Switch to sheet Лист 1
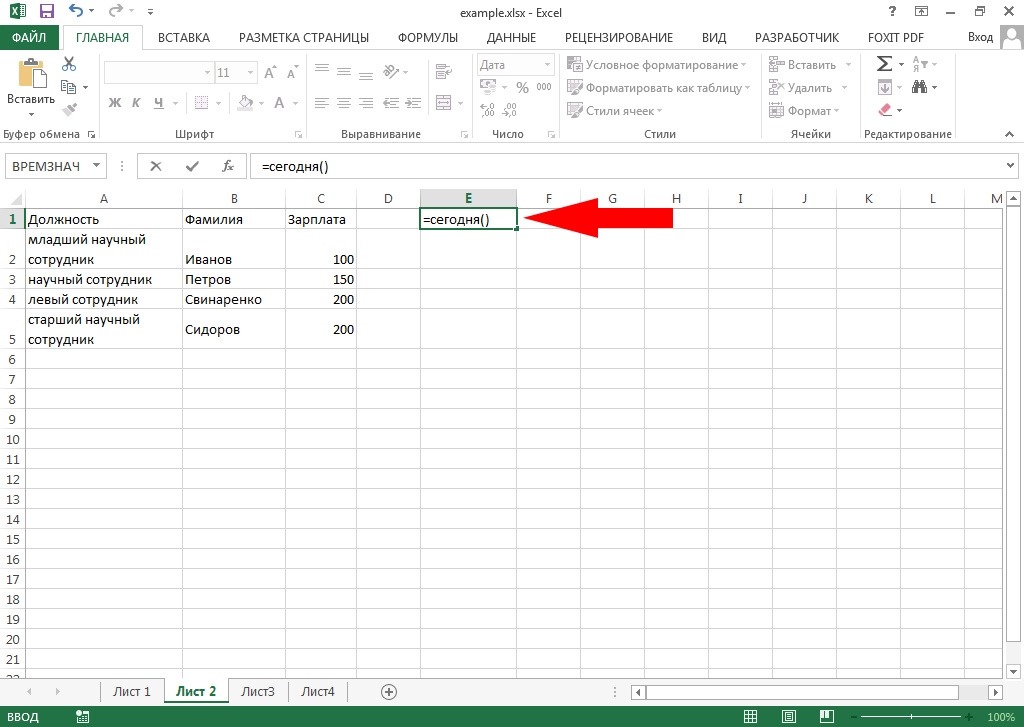The width and height of the screenshot is (1024, 727). (x=131, y=691)
